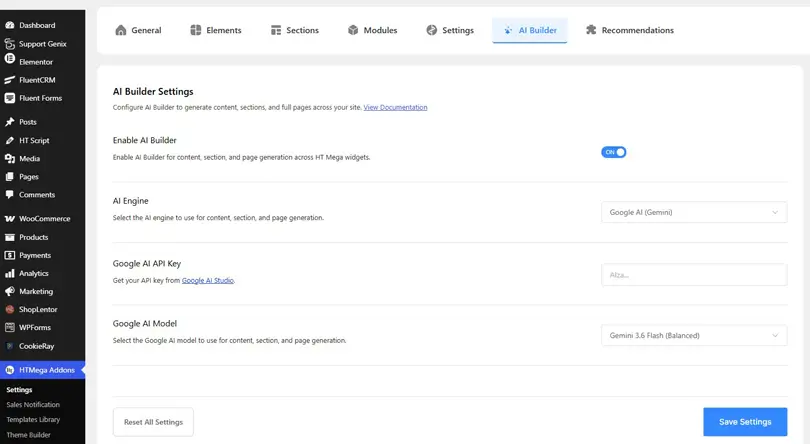Click the Modules tab cube icon

pos(353,30)
